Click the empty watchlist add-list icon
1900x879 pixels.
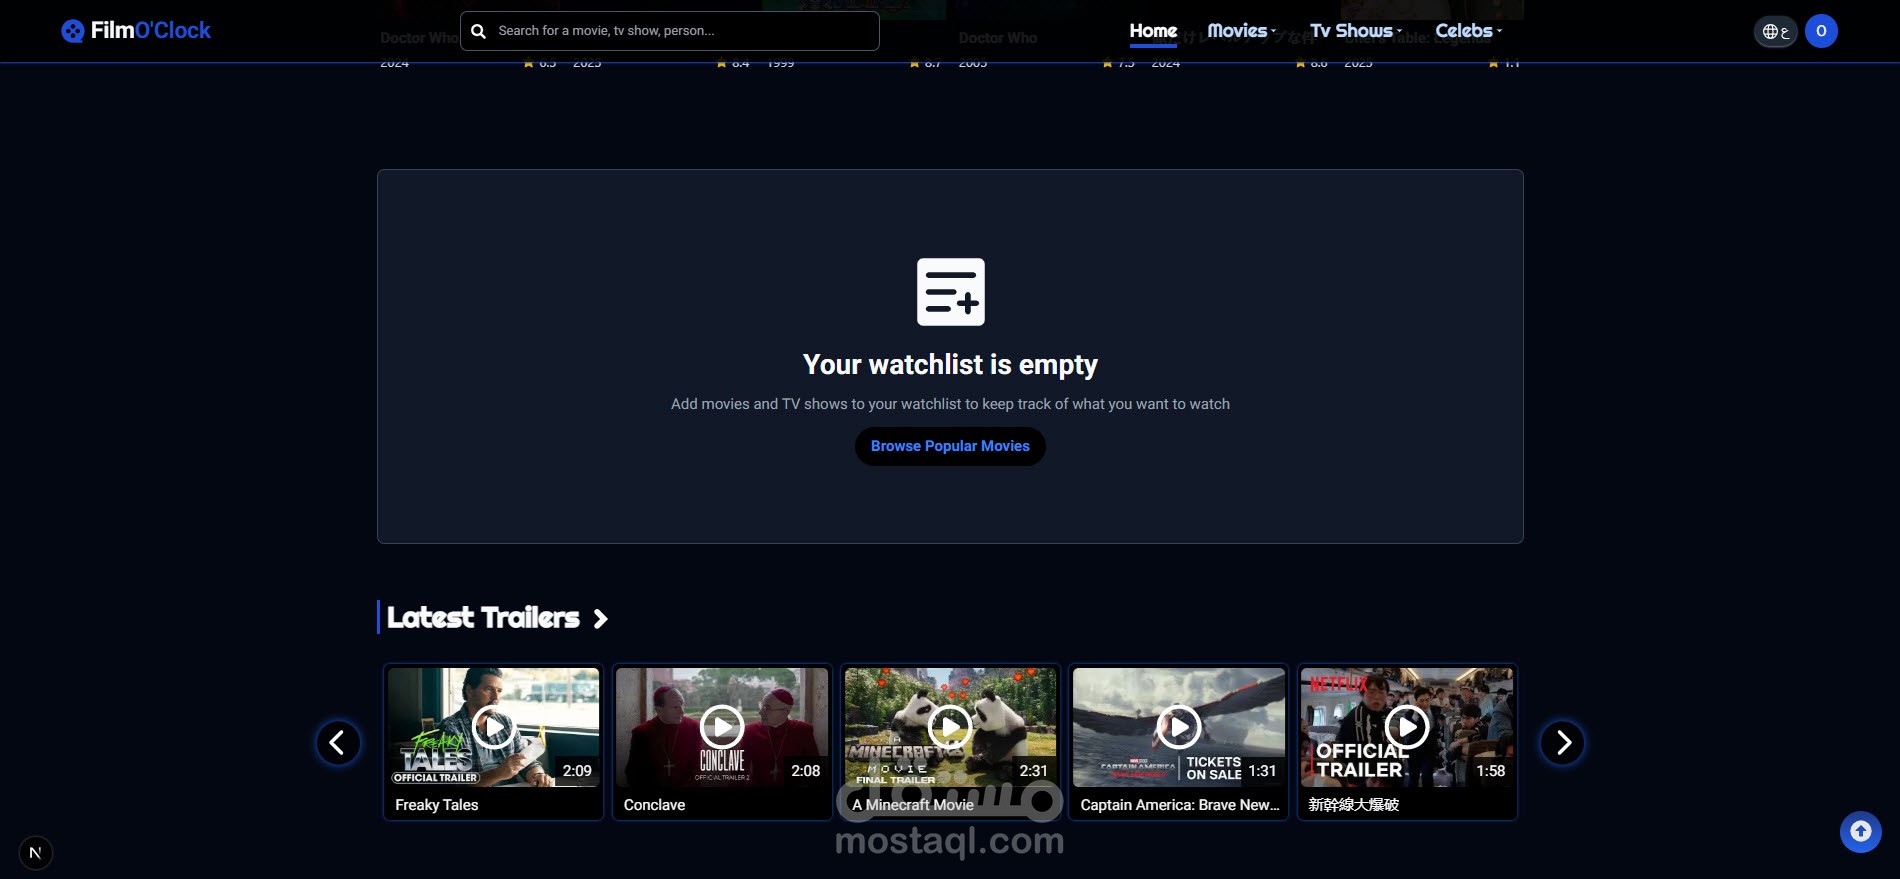pos(951,292)
